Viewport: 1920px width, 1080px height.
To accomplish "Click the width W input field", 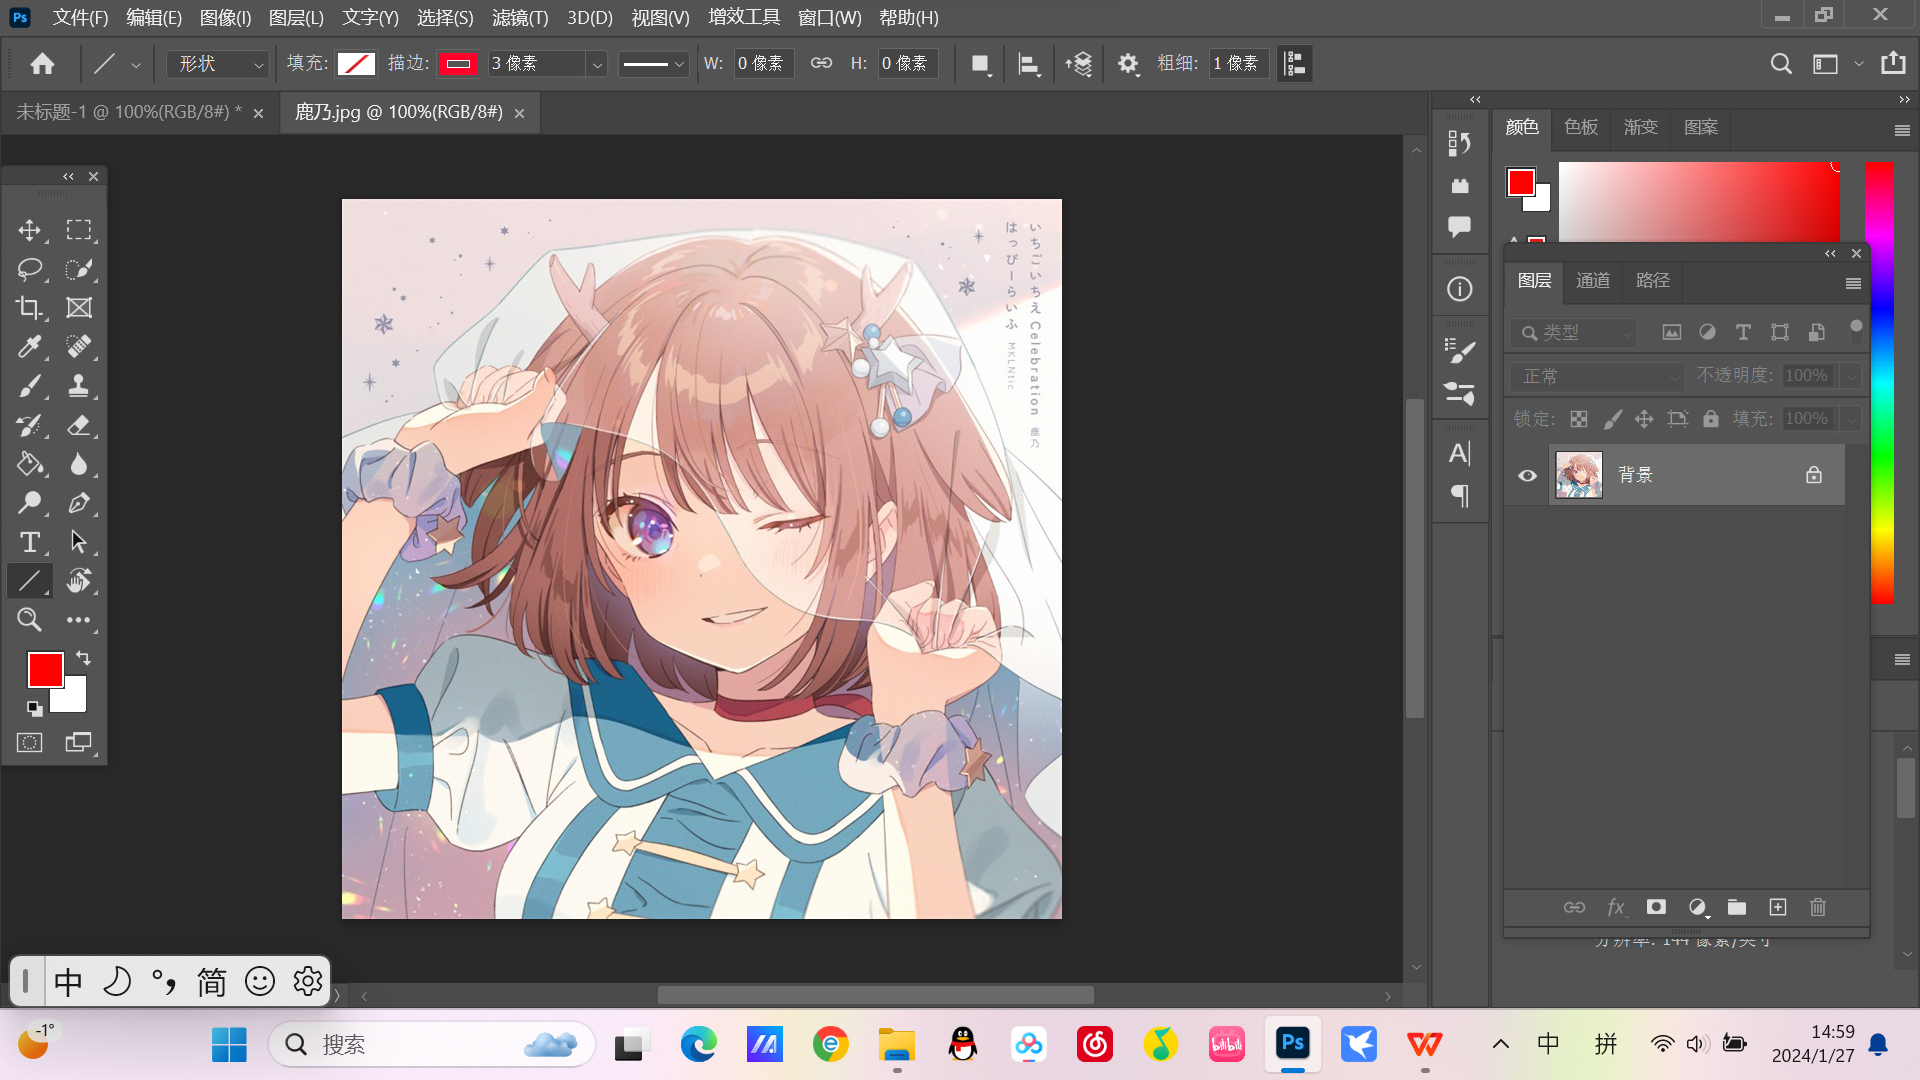I will [764, 64].
